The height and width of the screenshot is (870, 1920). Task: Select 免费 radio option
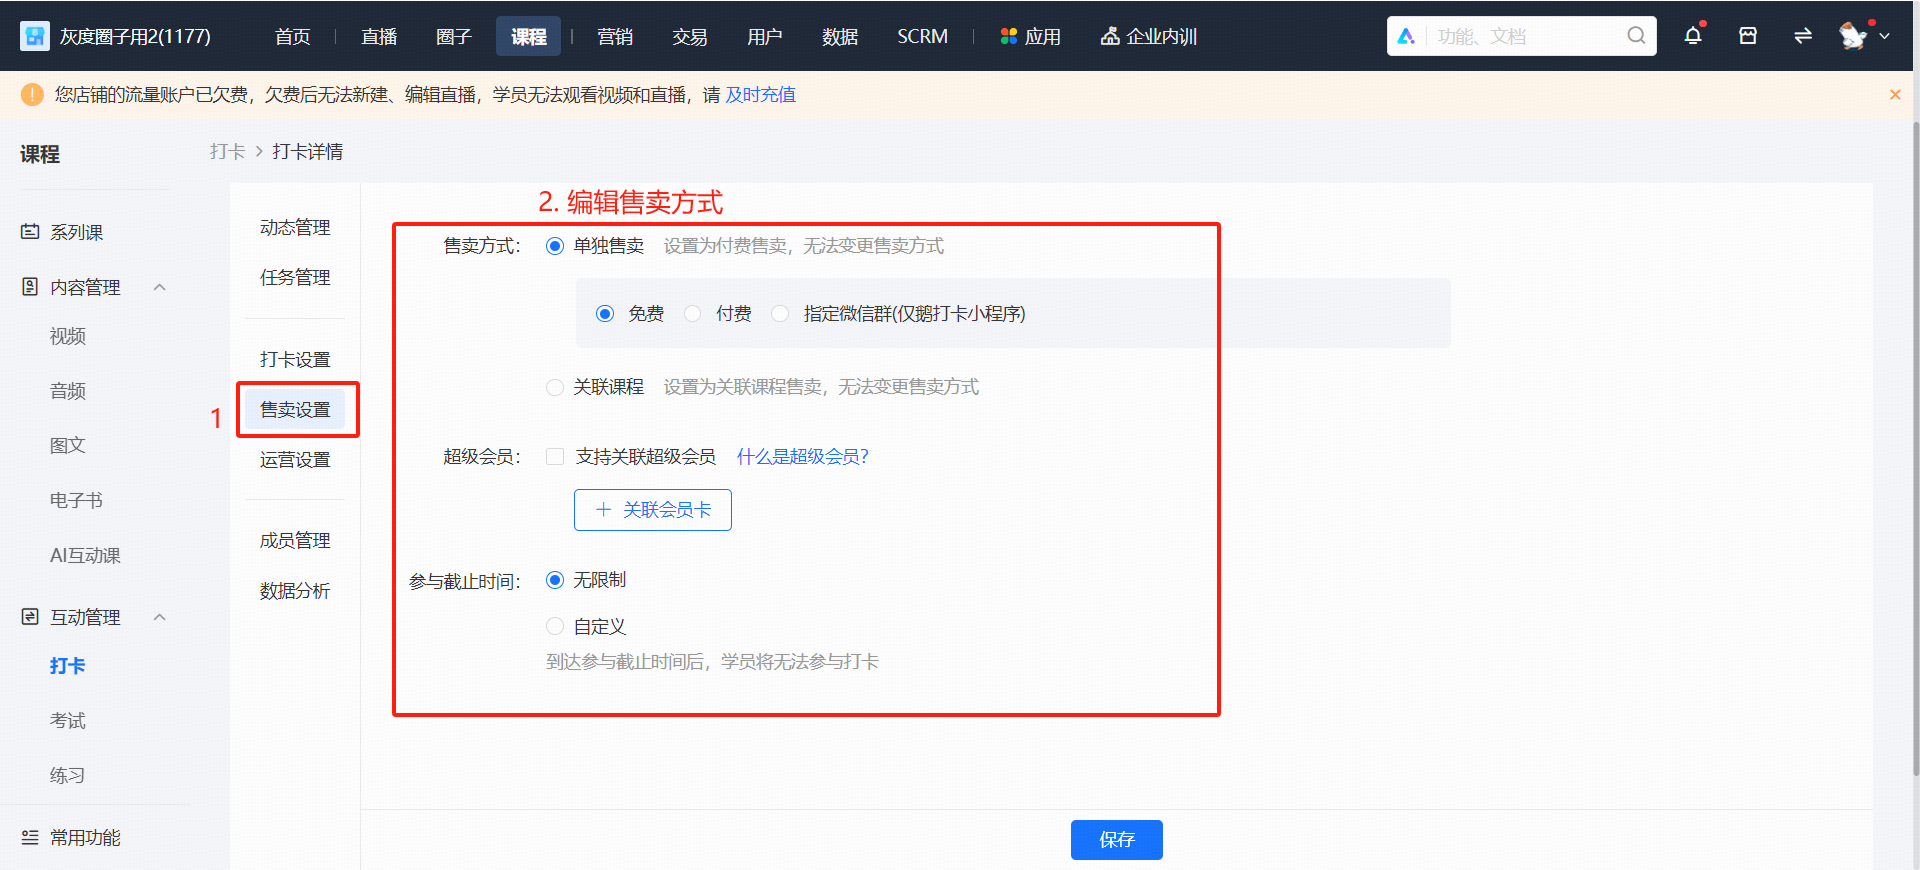[605, 314]
